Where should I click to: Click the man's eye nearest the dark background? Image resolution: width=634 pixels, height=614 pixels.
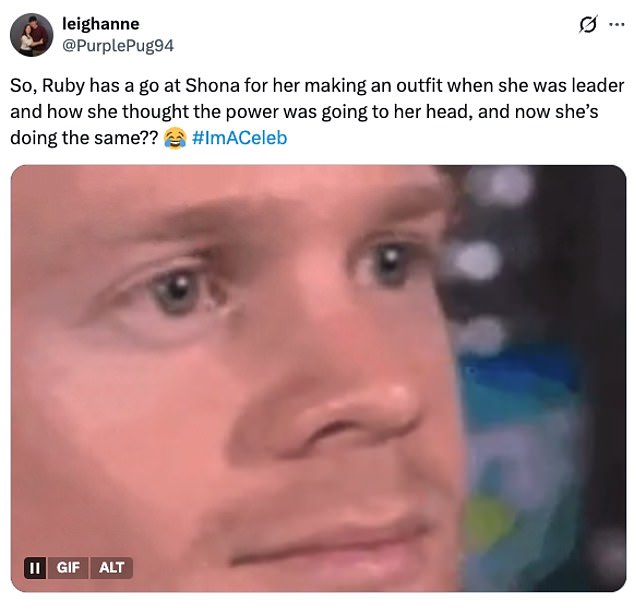pos(389,262)
